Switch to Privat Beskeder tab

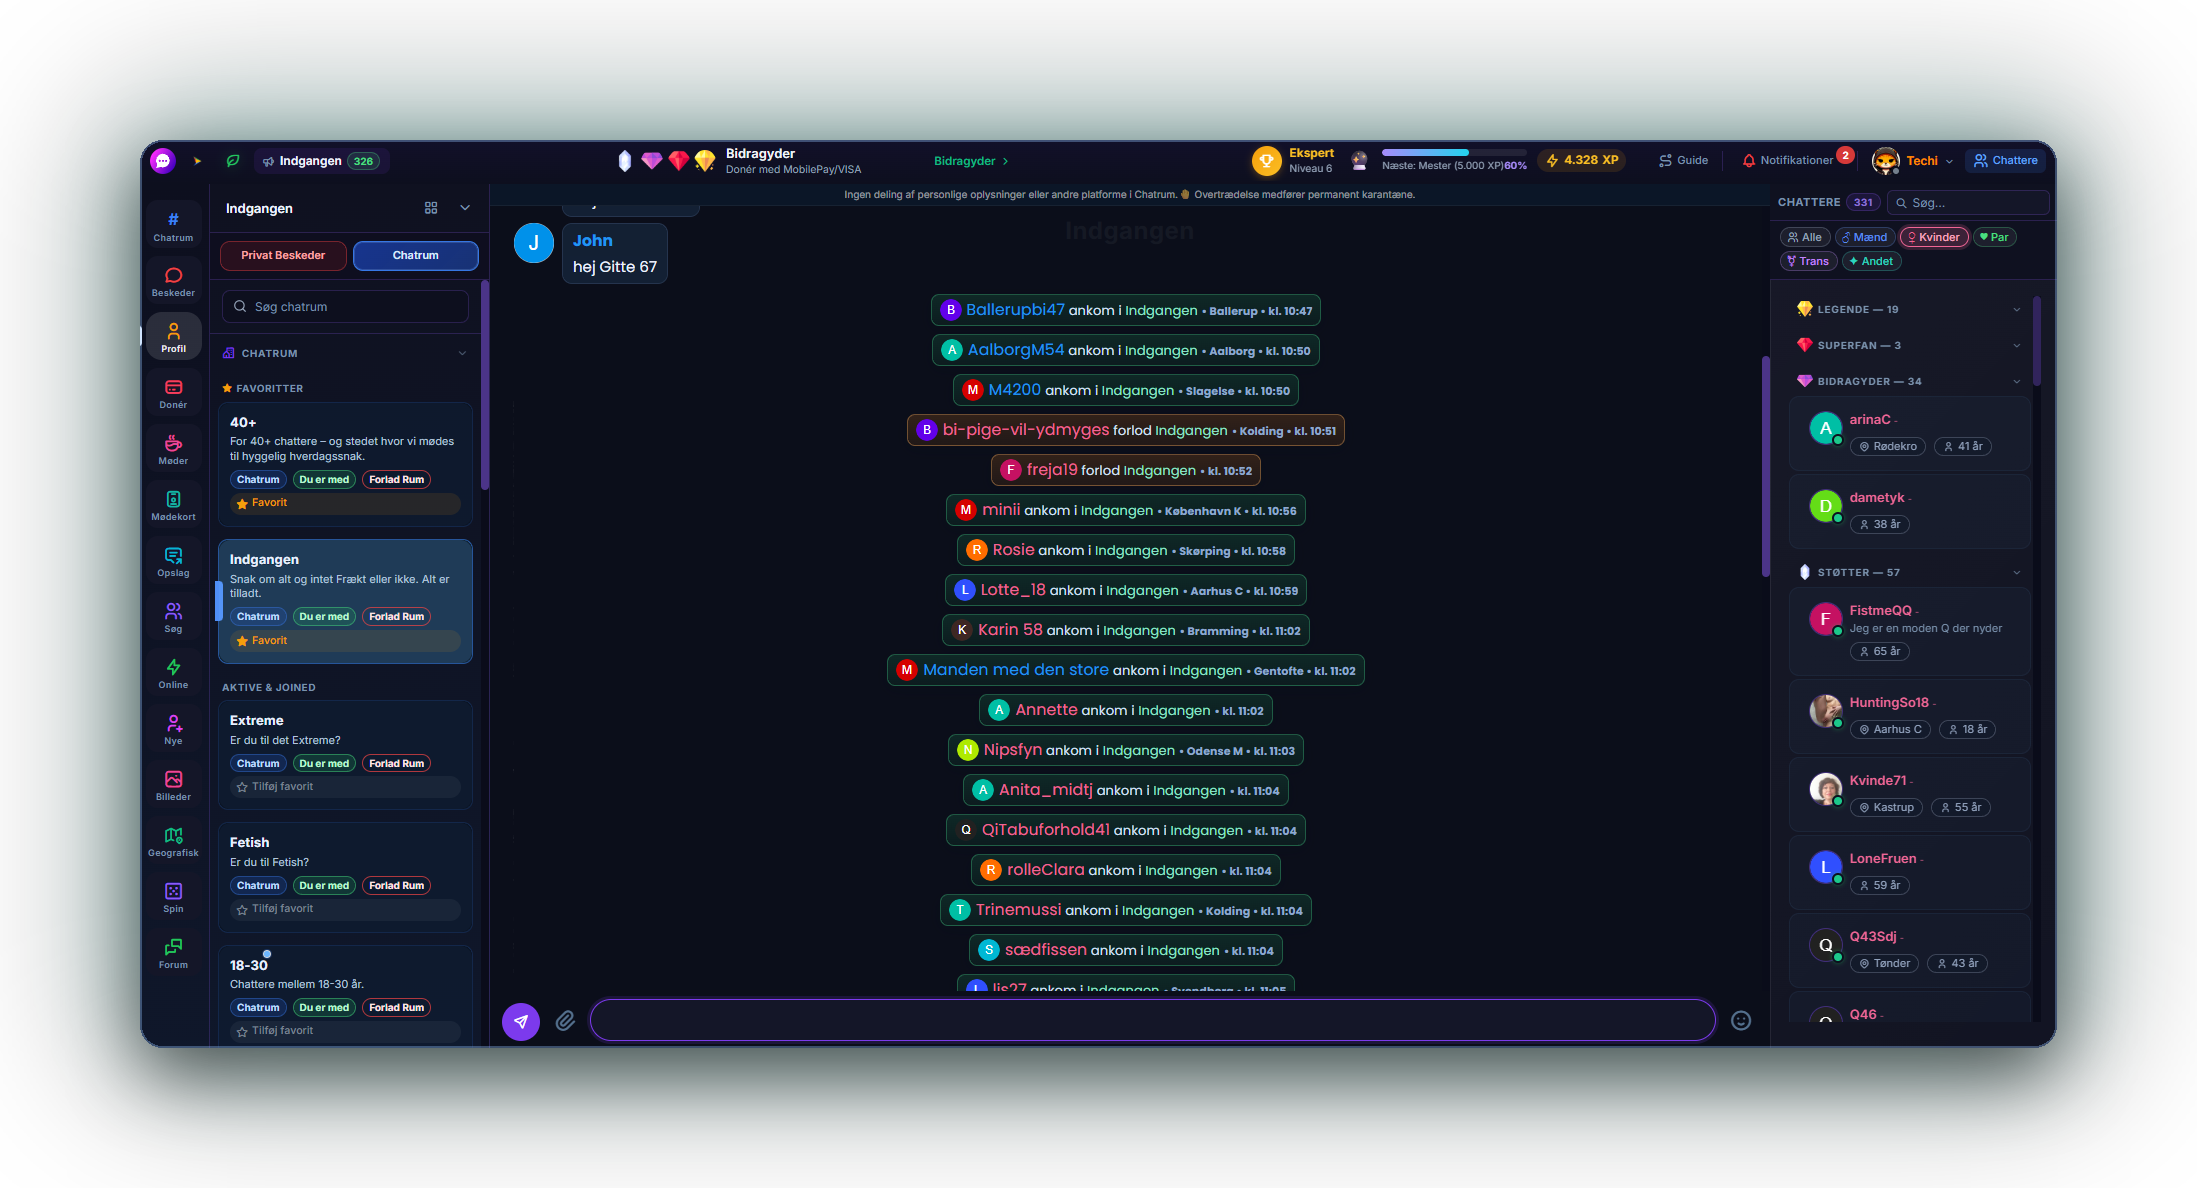[x=283, y=256]
